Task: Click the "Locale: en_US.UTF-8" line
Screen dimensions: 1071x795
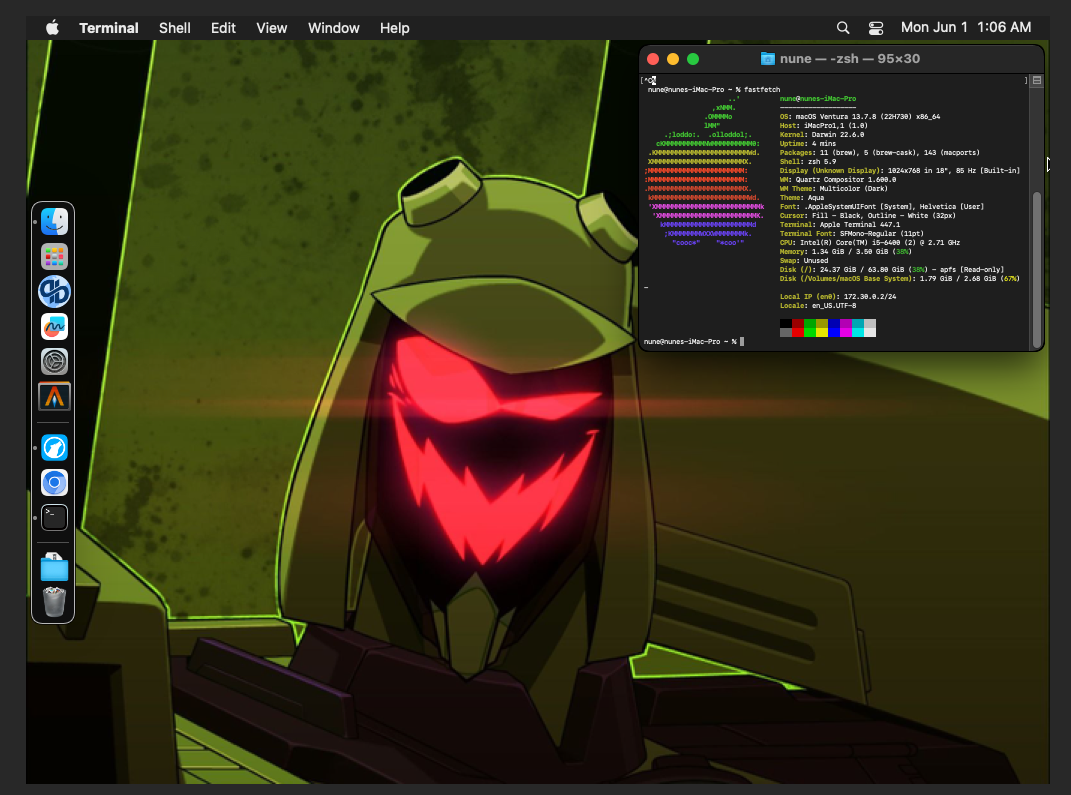Action: click(818, 305)
